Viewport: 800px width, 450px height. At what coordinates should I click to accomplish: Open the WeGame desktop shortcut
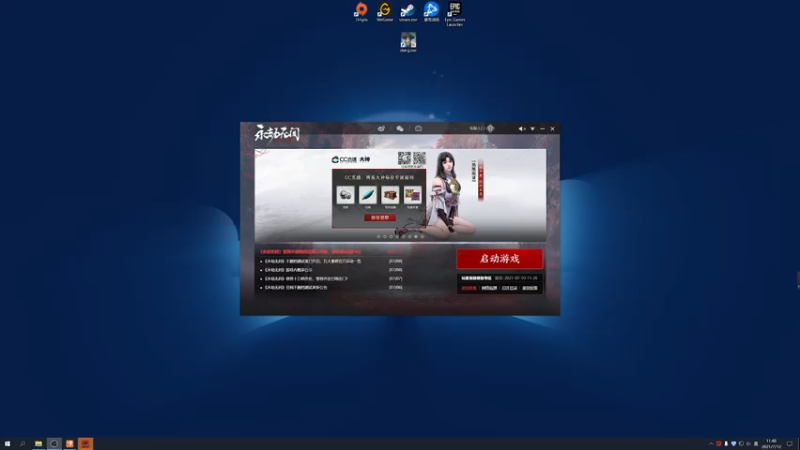coord(385,12)
